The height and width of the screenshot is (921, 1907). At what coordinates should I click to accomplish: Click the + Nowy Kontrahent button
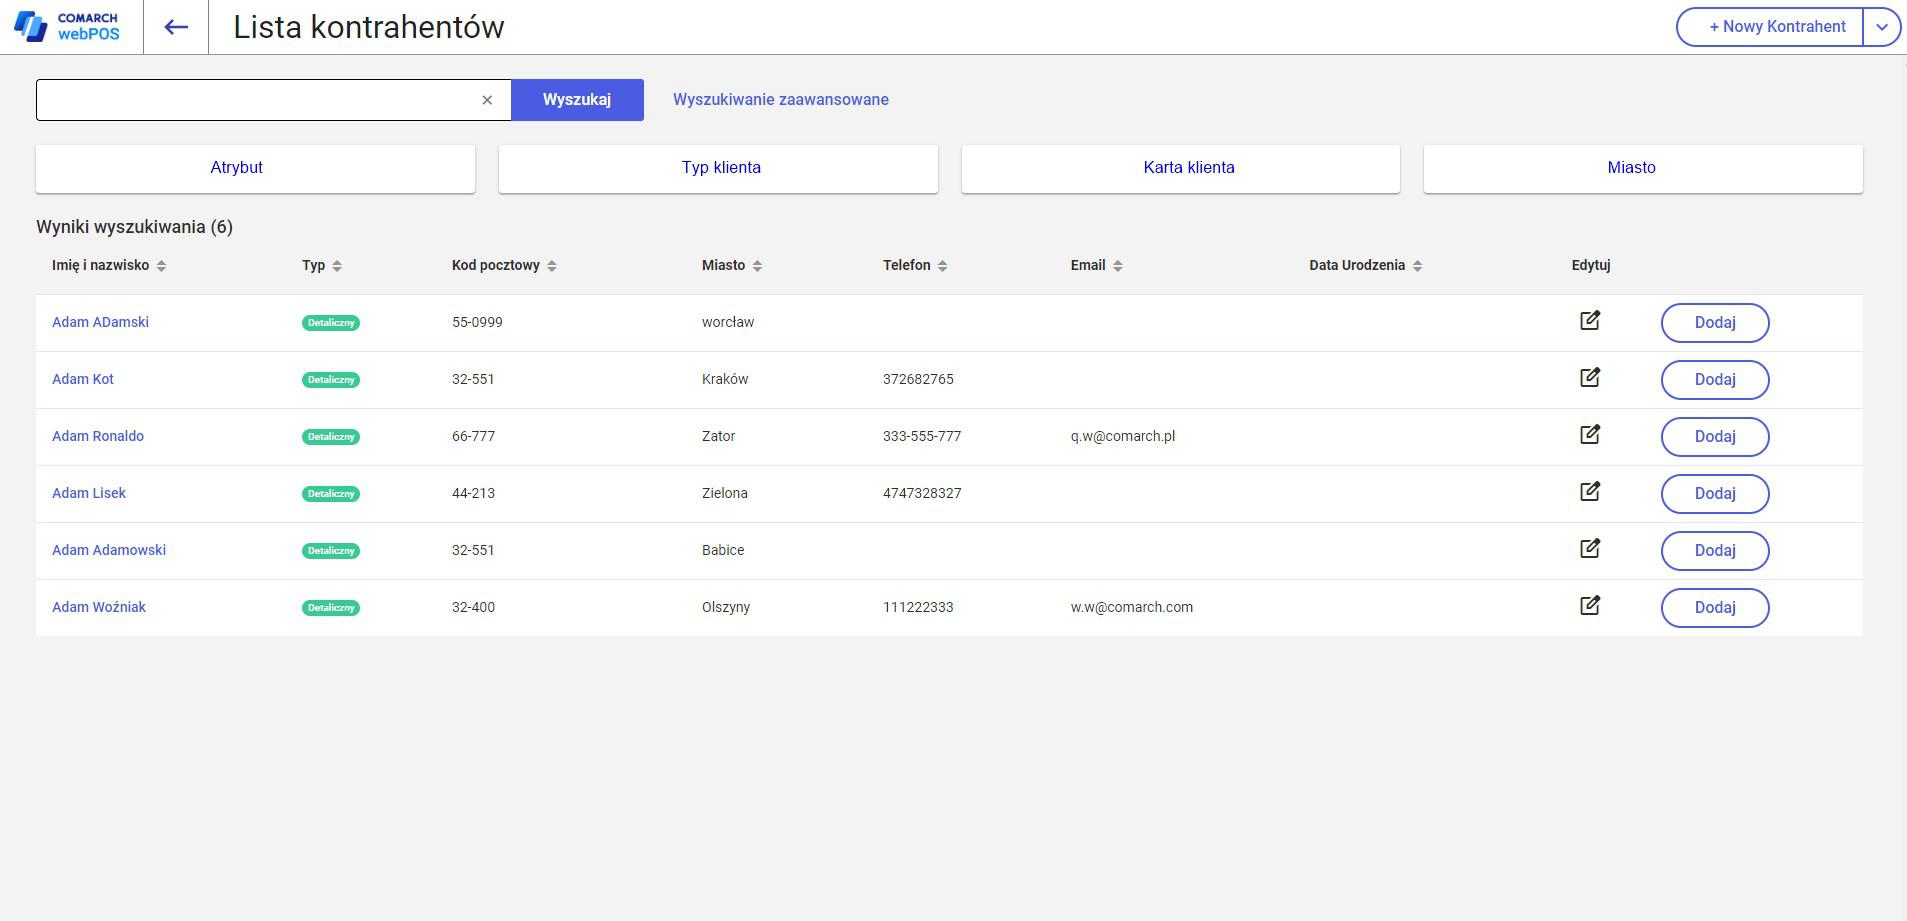click(x=1770, y=27)
